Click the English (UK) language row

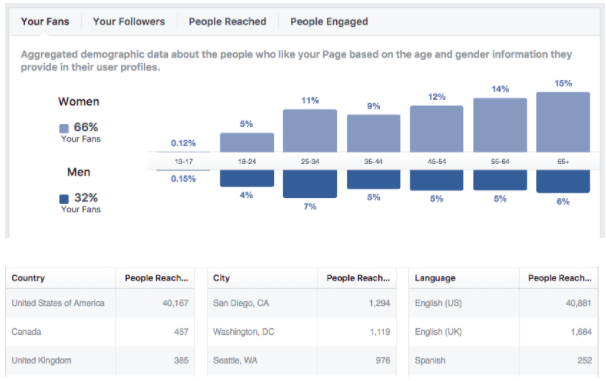pos(504,332)
